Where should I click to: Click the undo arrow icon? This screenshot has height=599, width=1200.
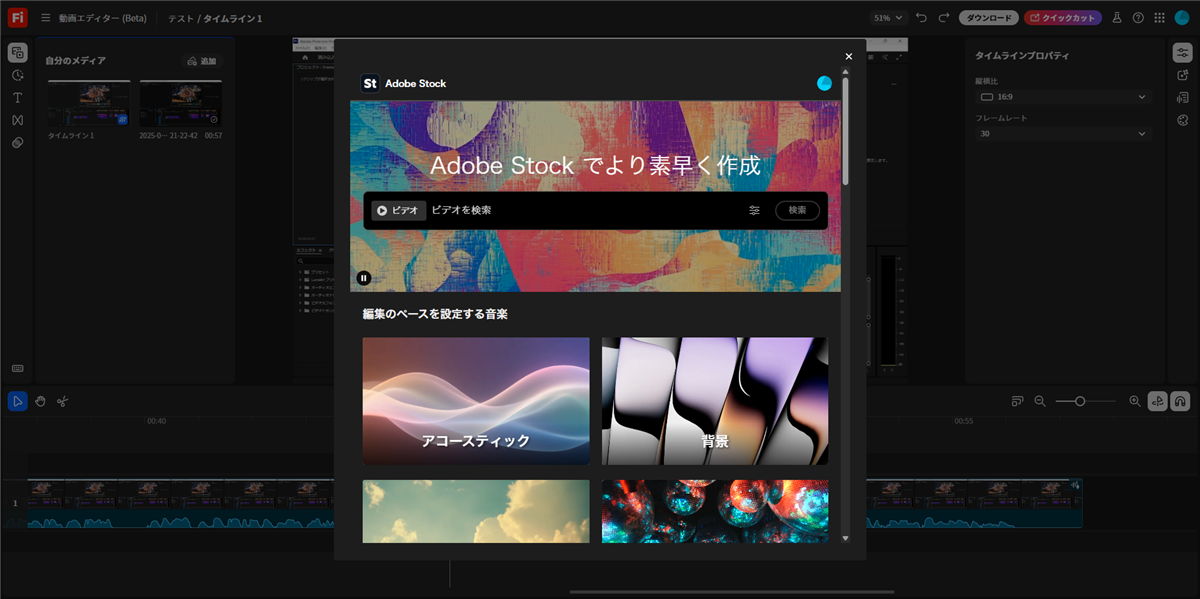(921, 18)
